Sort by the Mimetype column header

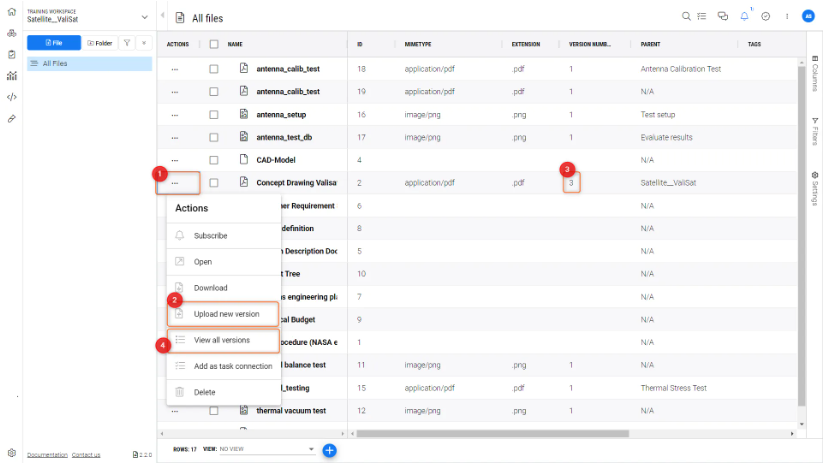pos(418,44)
